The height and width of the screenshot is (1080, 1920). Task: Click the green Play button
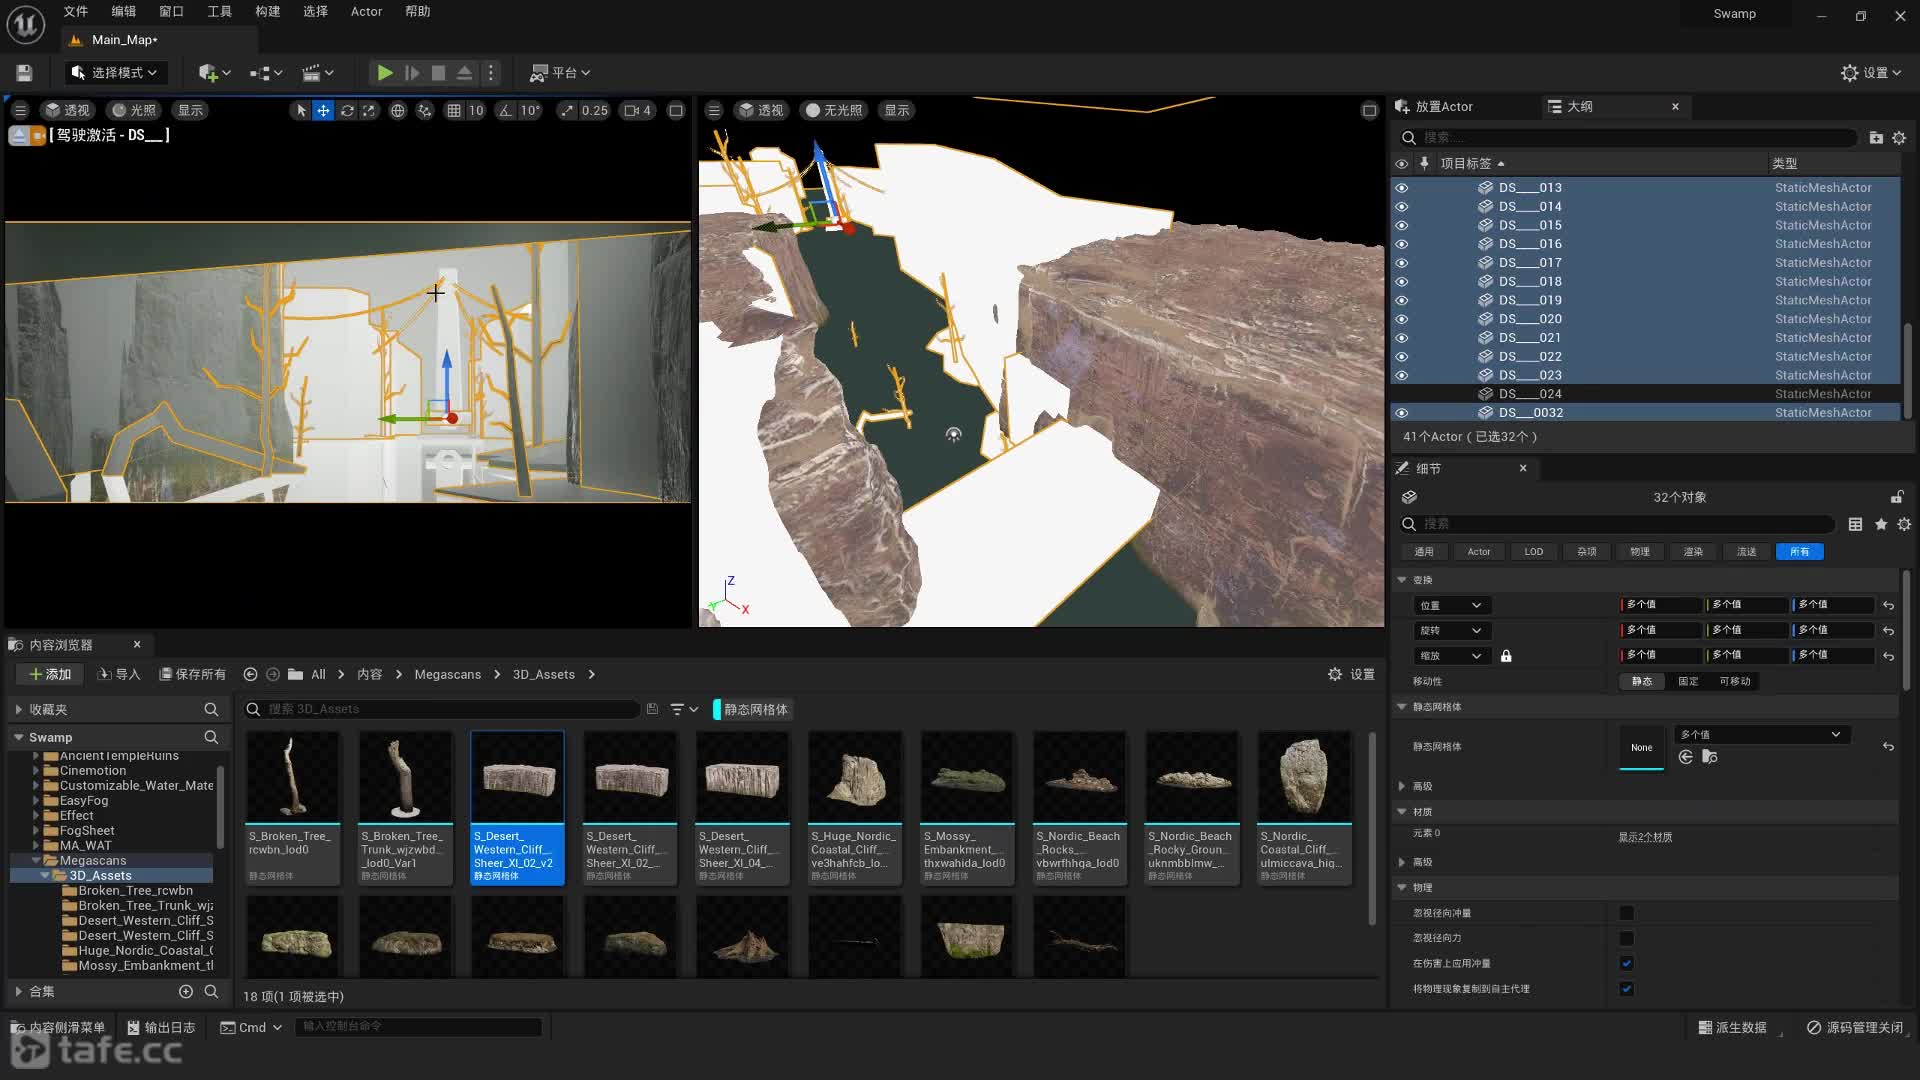[x=384, y=73]
